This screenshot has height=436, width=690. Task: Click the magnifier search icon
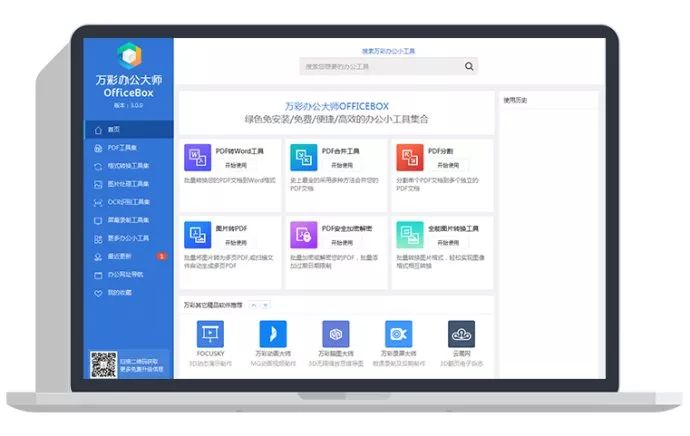click(469, 66)
